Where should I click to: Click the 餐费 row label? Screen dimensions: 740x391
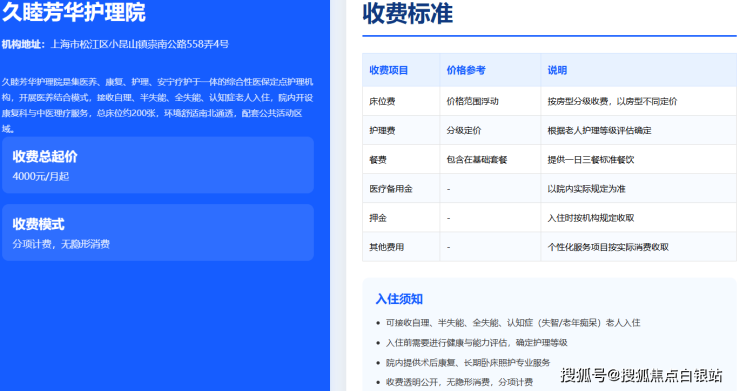[378, 160]
